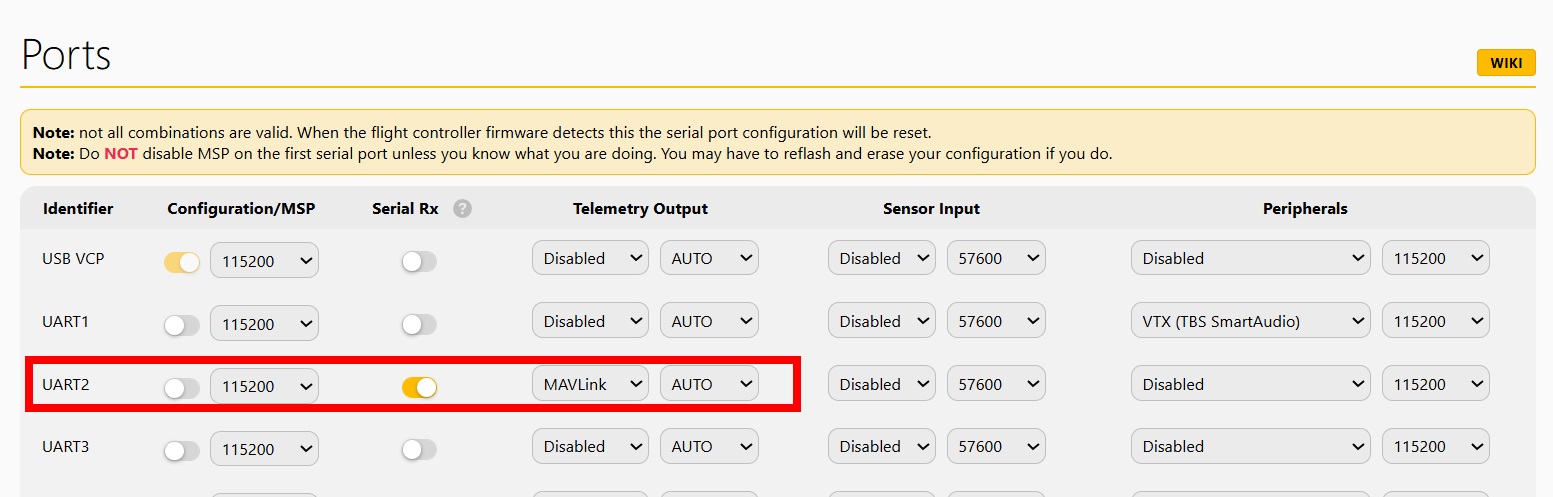Enable Serial Rx on UART1
Viewport: 1553px width, 497px height.
point(419,324)
